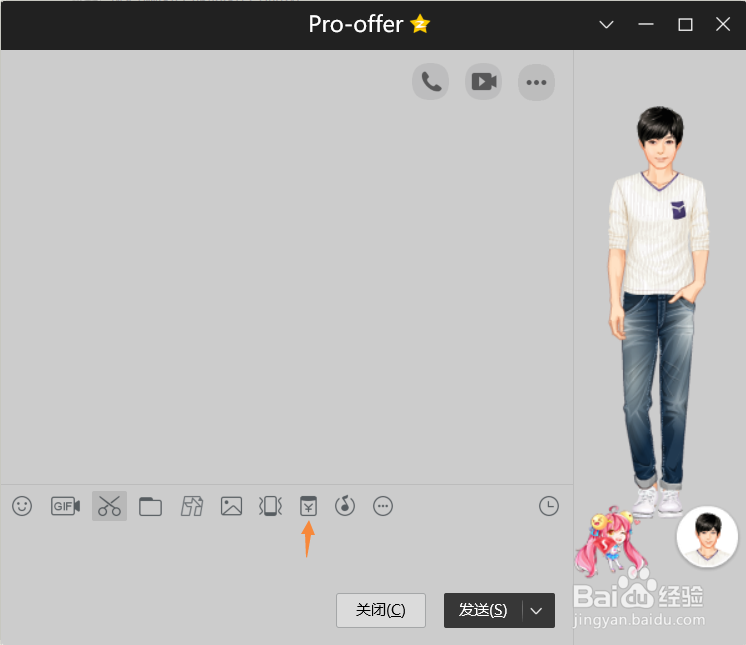The width and height of the screenshot is (746, 645).
Task: Select the scissors screenshot tool
Action: (x=109, y=506)
